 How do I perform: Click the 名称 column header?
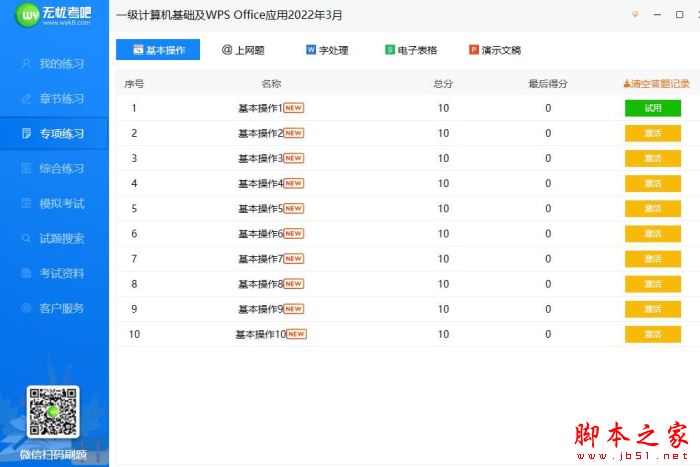pyautogui.click(x=271, y=83)
